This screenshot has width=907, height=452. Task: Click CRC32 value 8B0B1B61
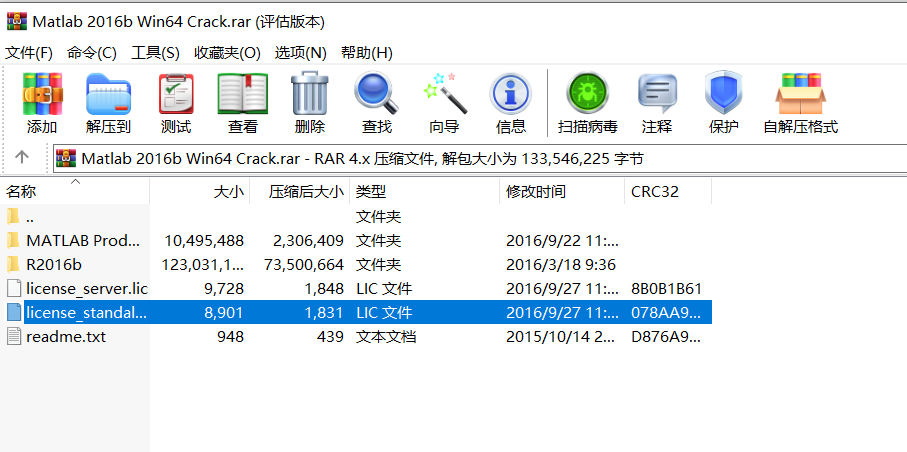666,288
